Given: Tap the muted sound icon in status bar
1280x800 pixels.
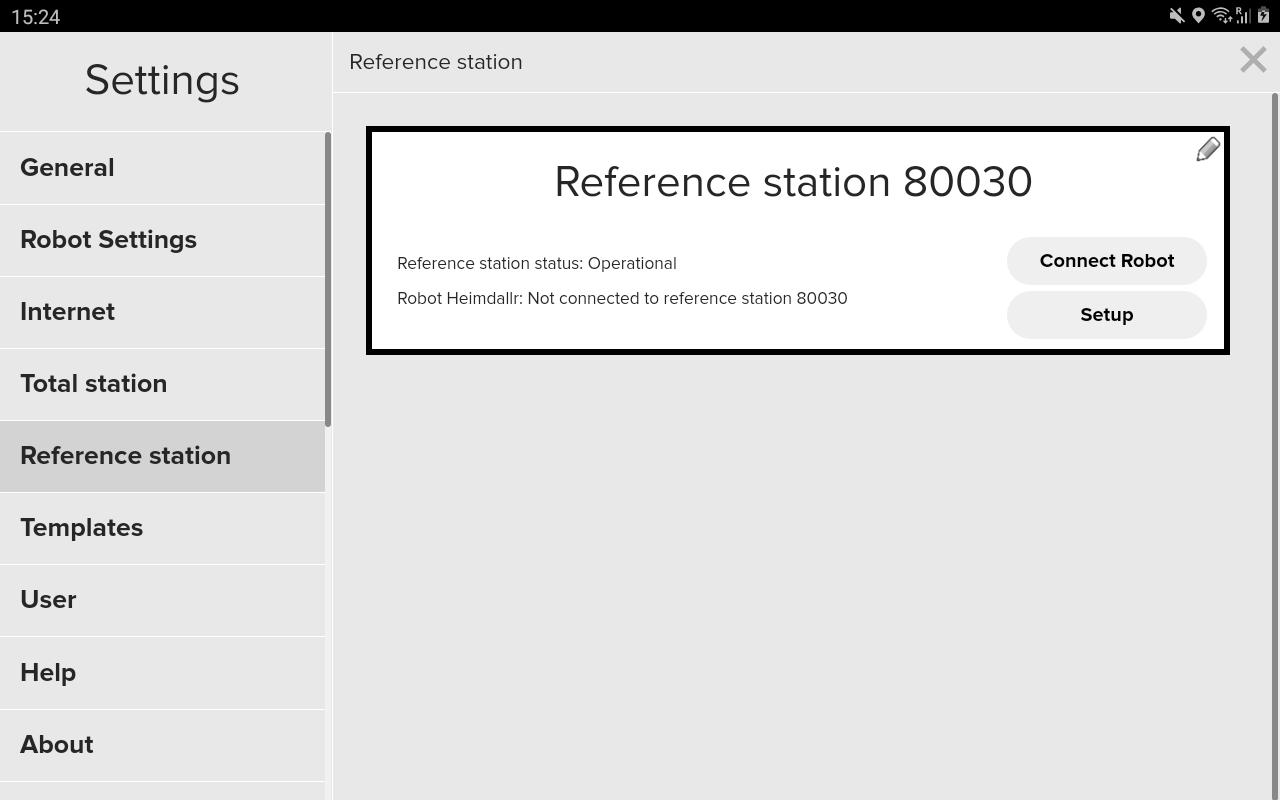Looking at the screenshot, I should tap(1177, 16).
